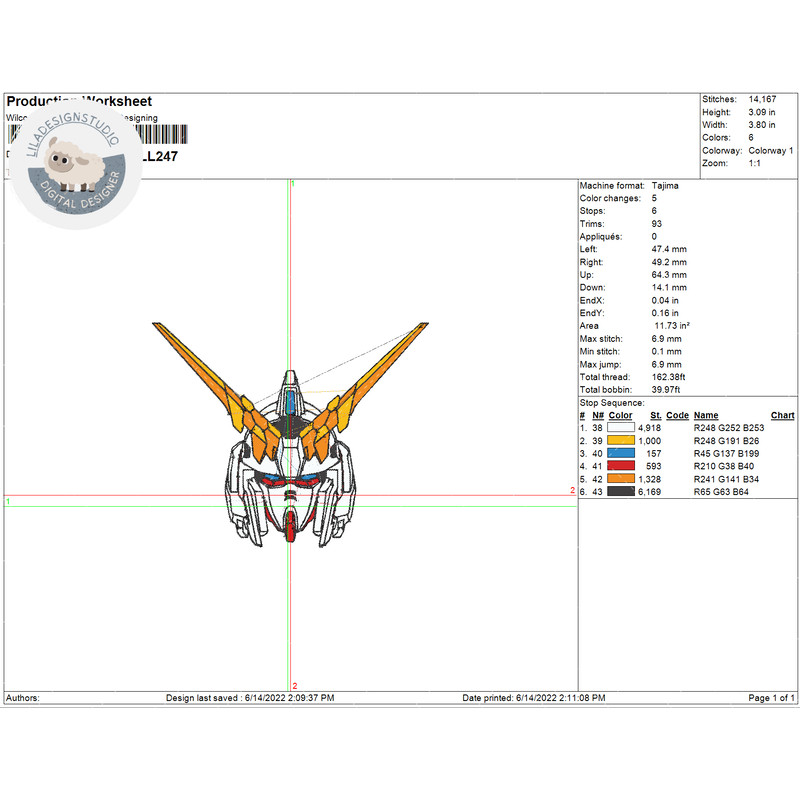Image resolution: width=800 pixels, height=800 pixels.
Task: Sort by the St. column header
Action: click(x=657, y=413)
